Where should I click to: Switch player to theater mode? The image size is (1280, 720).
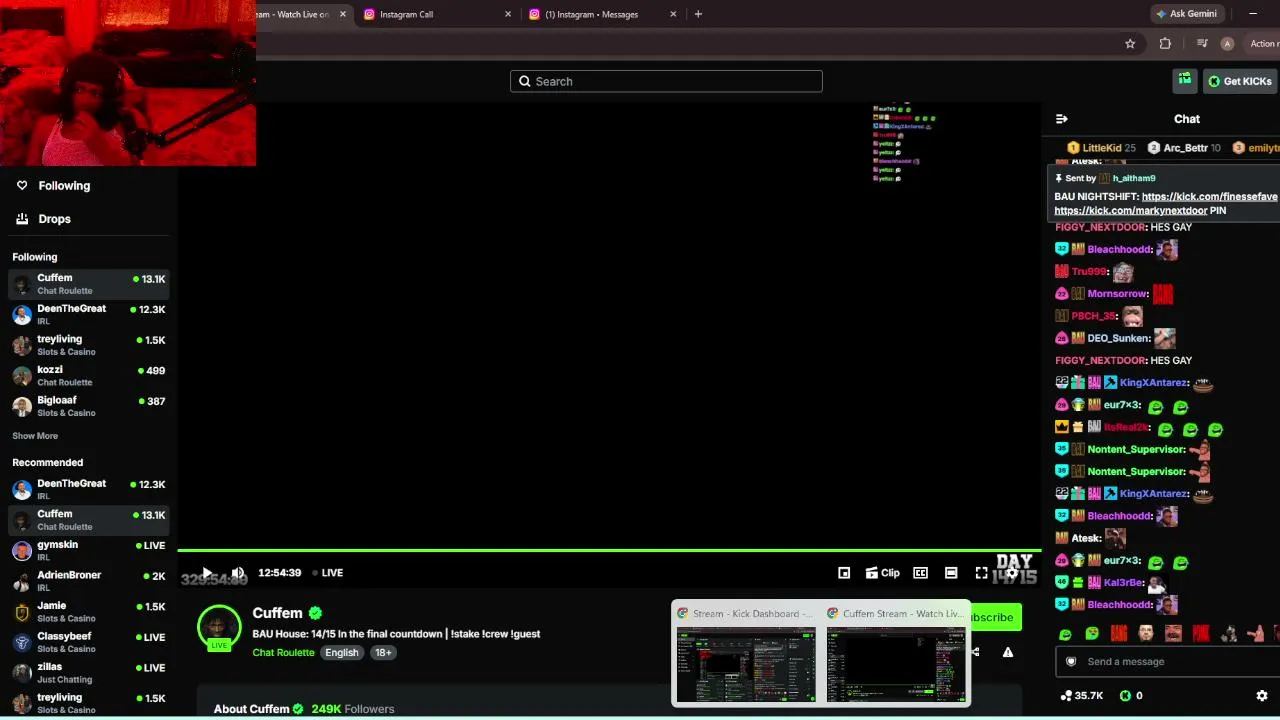tap(951, 573)
